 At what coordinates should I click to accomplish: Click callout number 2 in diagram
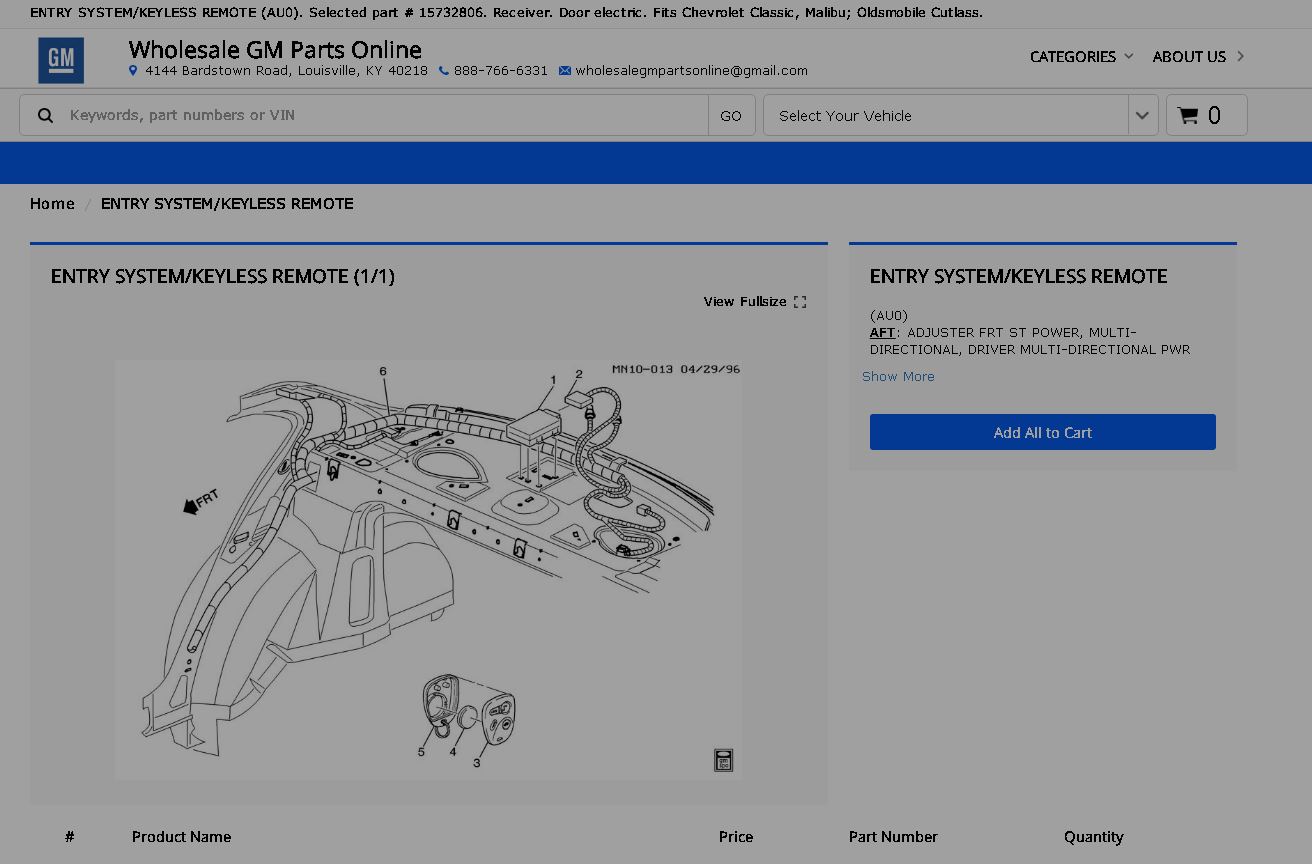[x=579, y=375]
